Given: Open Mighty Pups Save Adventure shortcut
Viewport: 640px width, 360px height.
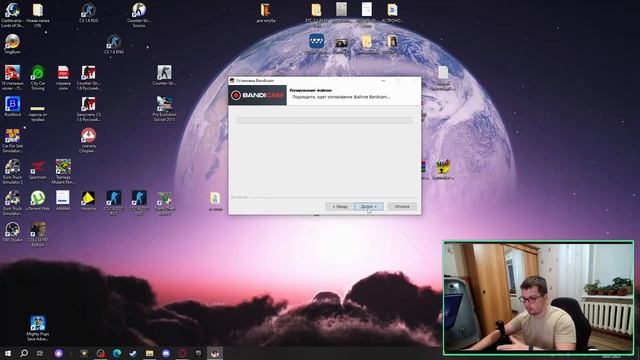Looking at the screenshot, I should pyautogui.click(x=38, y=328).
